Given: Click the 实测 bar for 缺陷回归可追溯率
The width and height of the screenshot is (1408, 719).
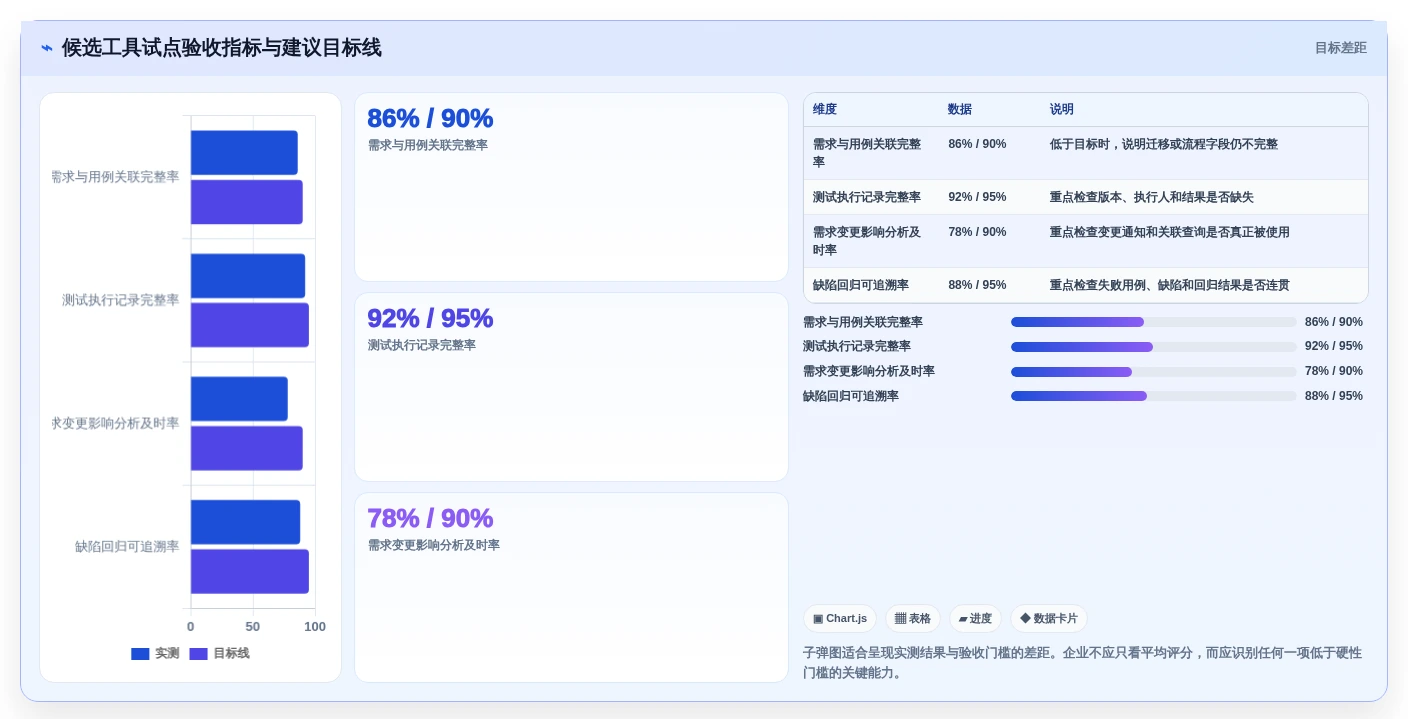Looking at the screenshot, I should (x=245, y=522).
